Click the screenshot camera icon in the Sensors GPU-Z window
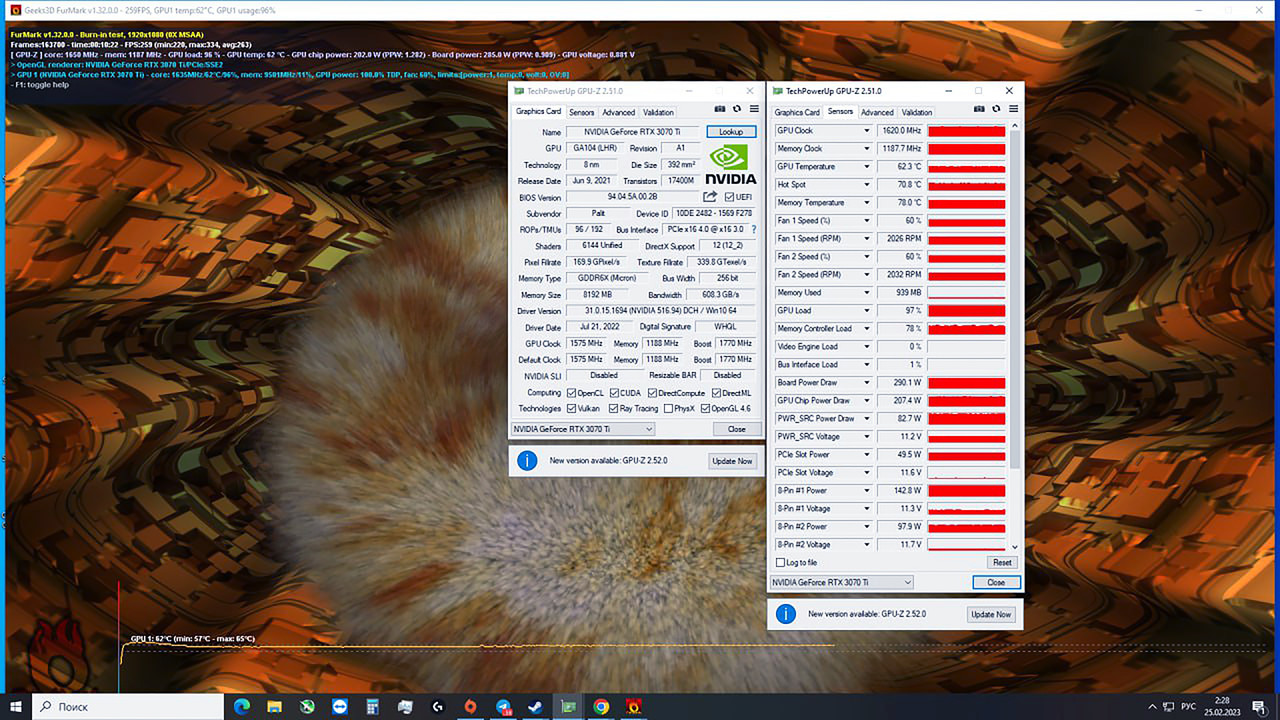 coord(980,108)
